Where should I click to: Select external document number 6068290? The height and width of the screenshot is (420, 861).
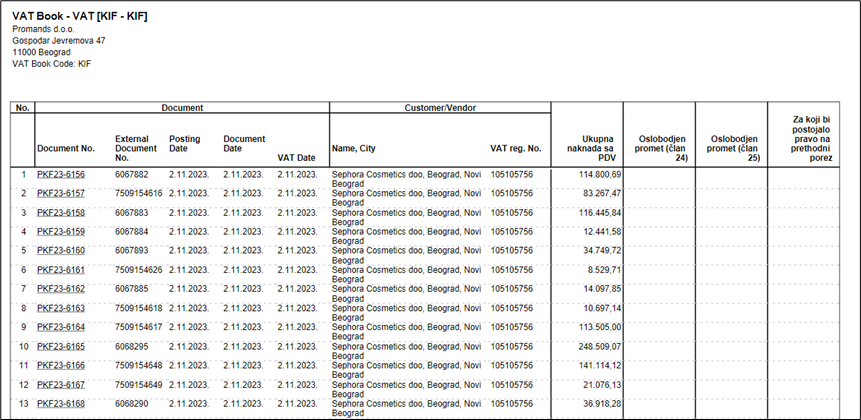click(x=131, y=404)
